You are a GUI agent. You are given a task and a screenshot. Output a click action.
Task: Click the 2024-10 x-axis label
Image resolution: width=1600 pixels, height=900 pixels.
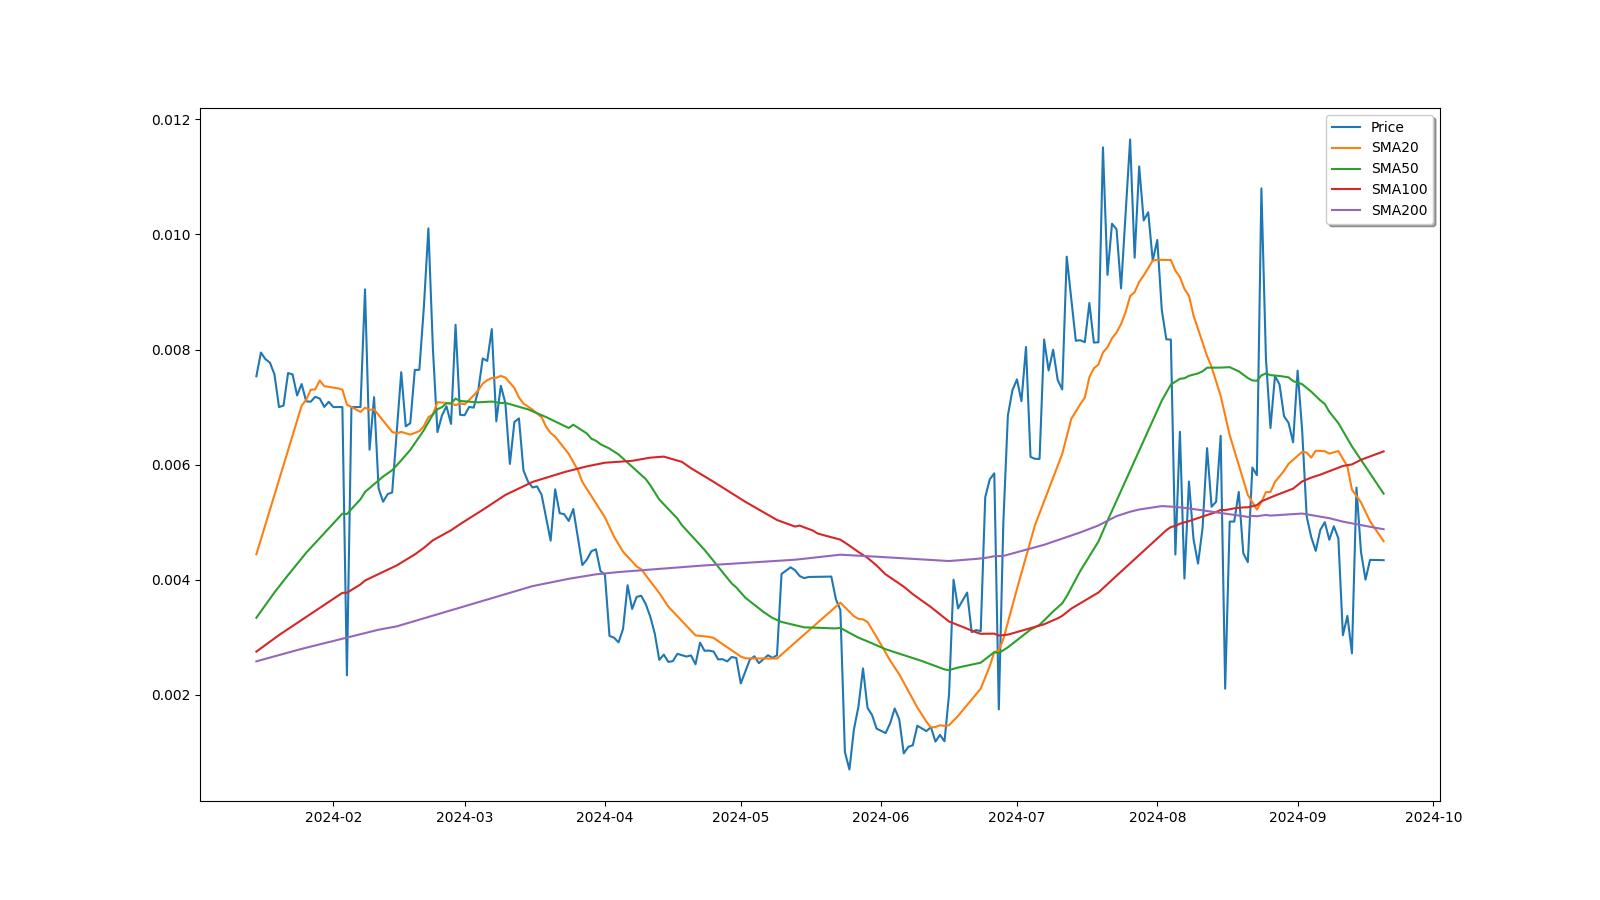coord(1434,817)
